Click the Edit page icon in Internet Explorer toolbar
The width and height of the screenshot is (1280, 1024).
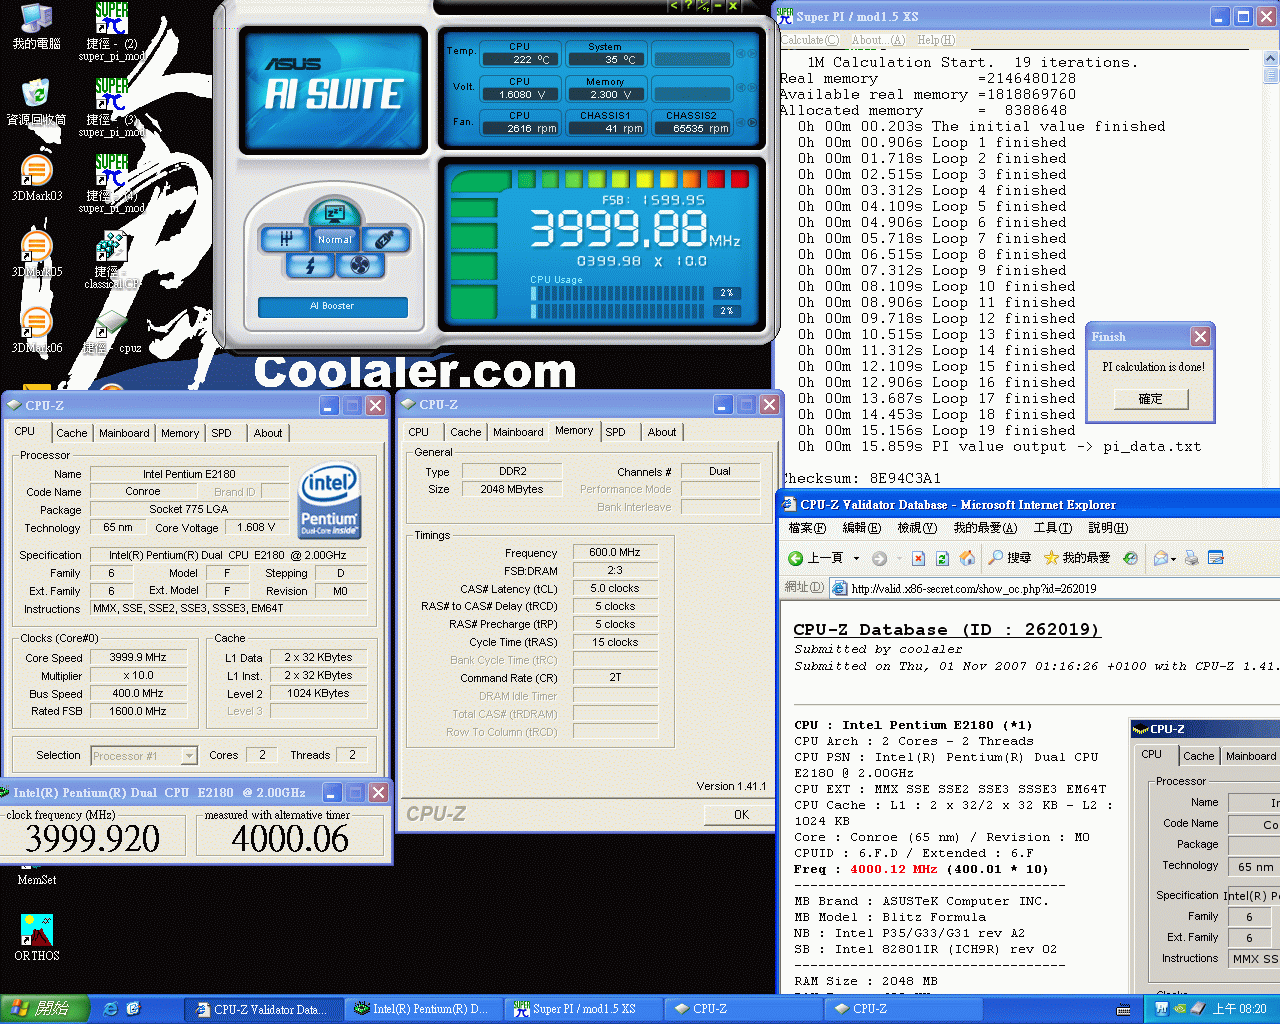[1215, 558]
